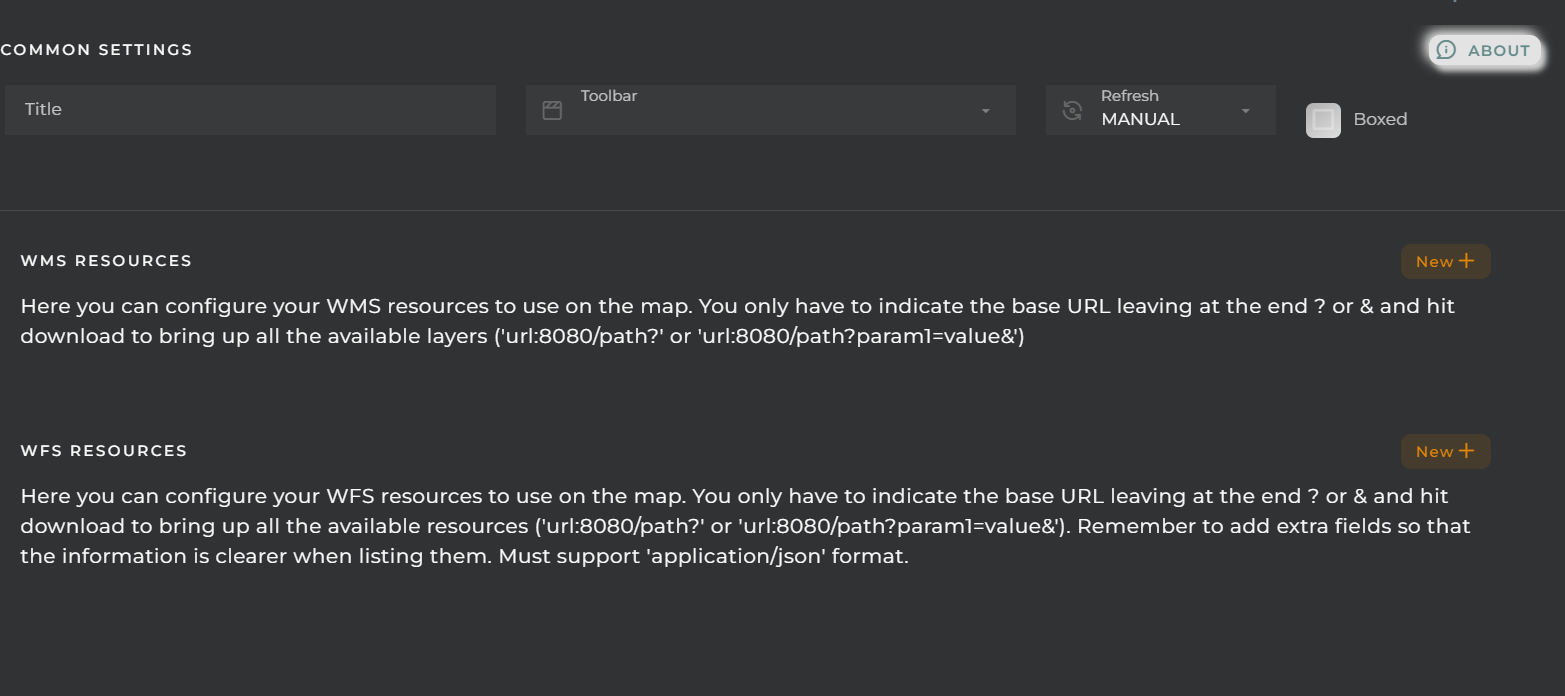1565x696 pixels.
Task: Enable the Boxed checkbox
Action: (x=1323, y=120)
